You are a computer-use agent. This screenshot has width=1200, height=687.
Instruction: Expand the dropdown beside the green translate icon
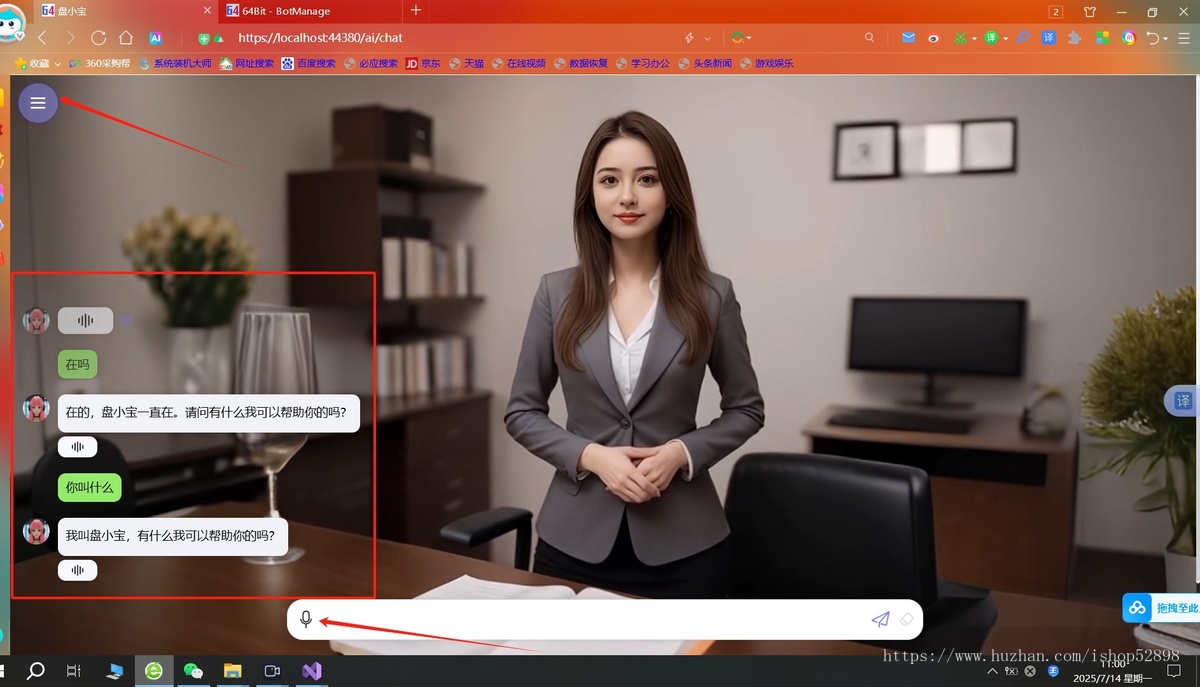pos(1004,39)
